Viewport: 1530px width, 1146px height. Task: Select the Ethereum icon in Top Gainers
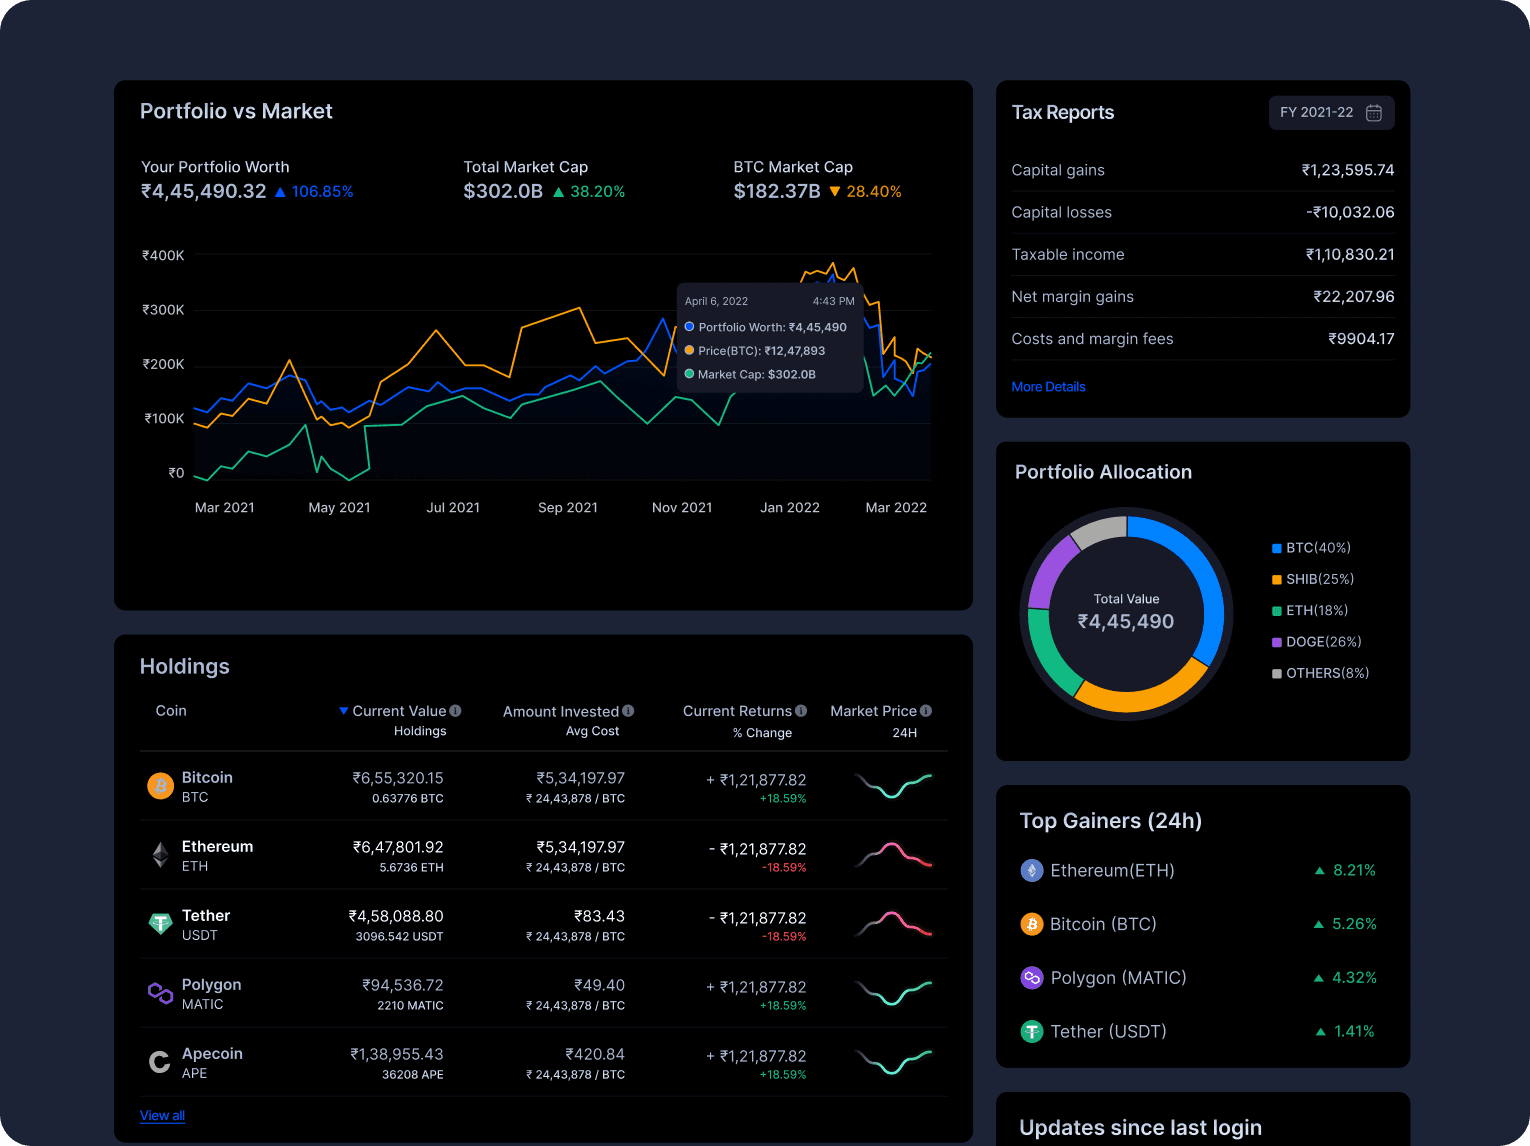pos(1031,870)
